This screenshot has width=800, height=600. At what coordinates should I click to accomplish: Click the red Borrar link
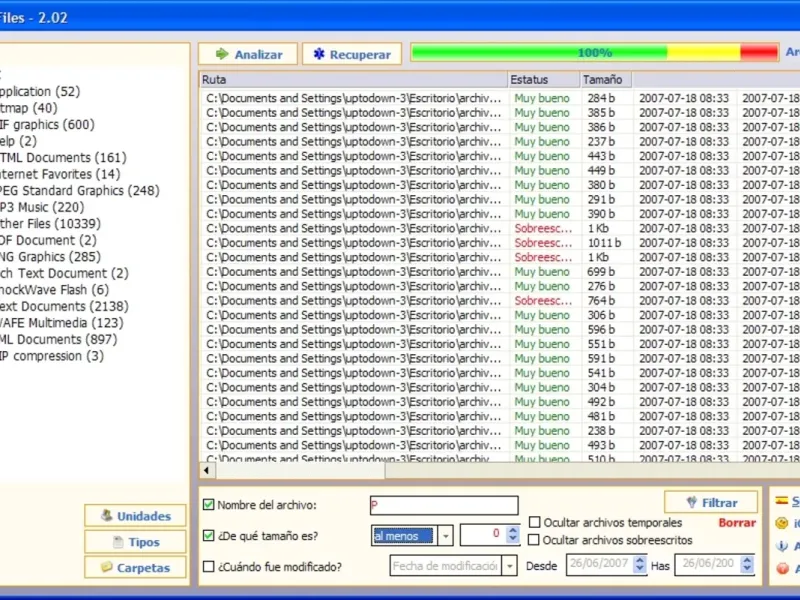737,522
